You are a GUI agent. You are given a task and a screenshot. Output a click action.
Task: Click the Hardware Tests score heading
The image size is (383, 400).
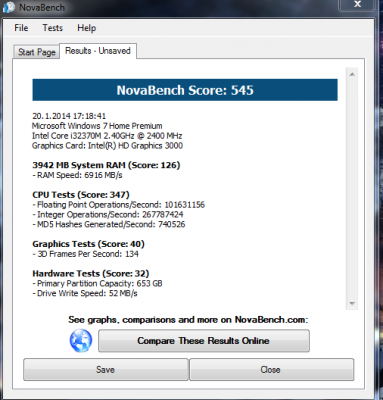pos(91,274)
